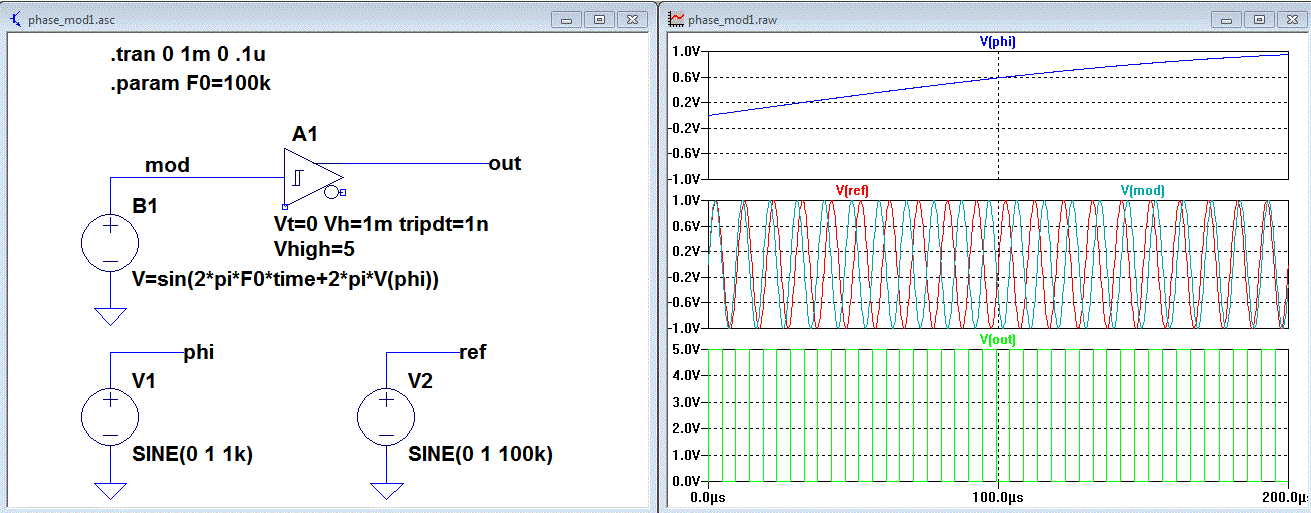Click the ground symbol under V2
This screenshot has height=513, width=1311.
[385, 491]
